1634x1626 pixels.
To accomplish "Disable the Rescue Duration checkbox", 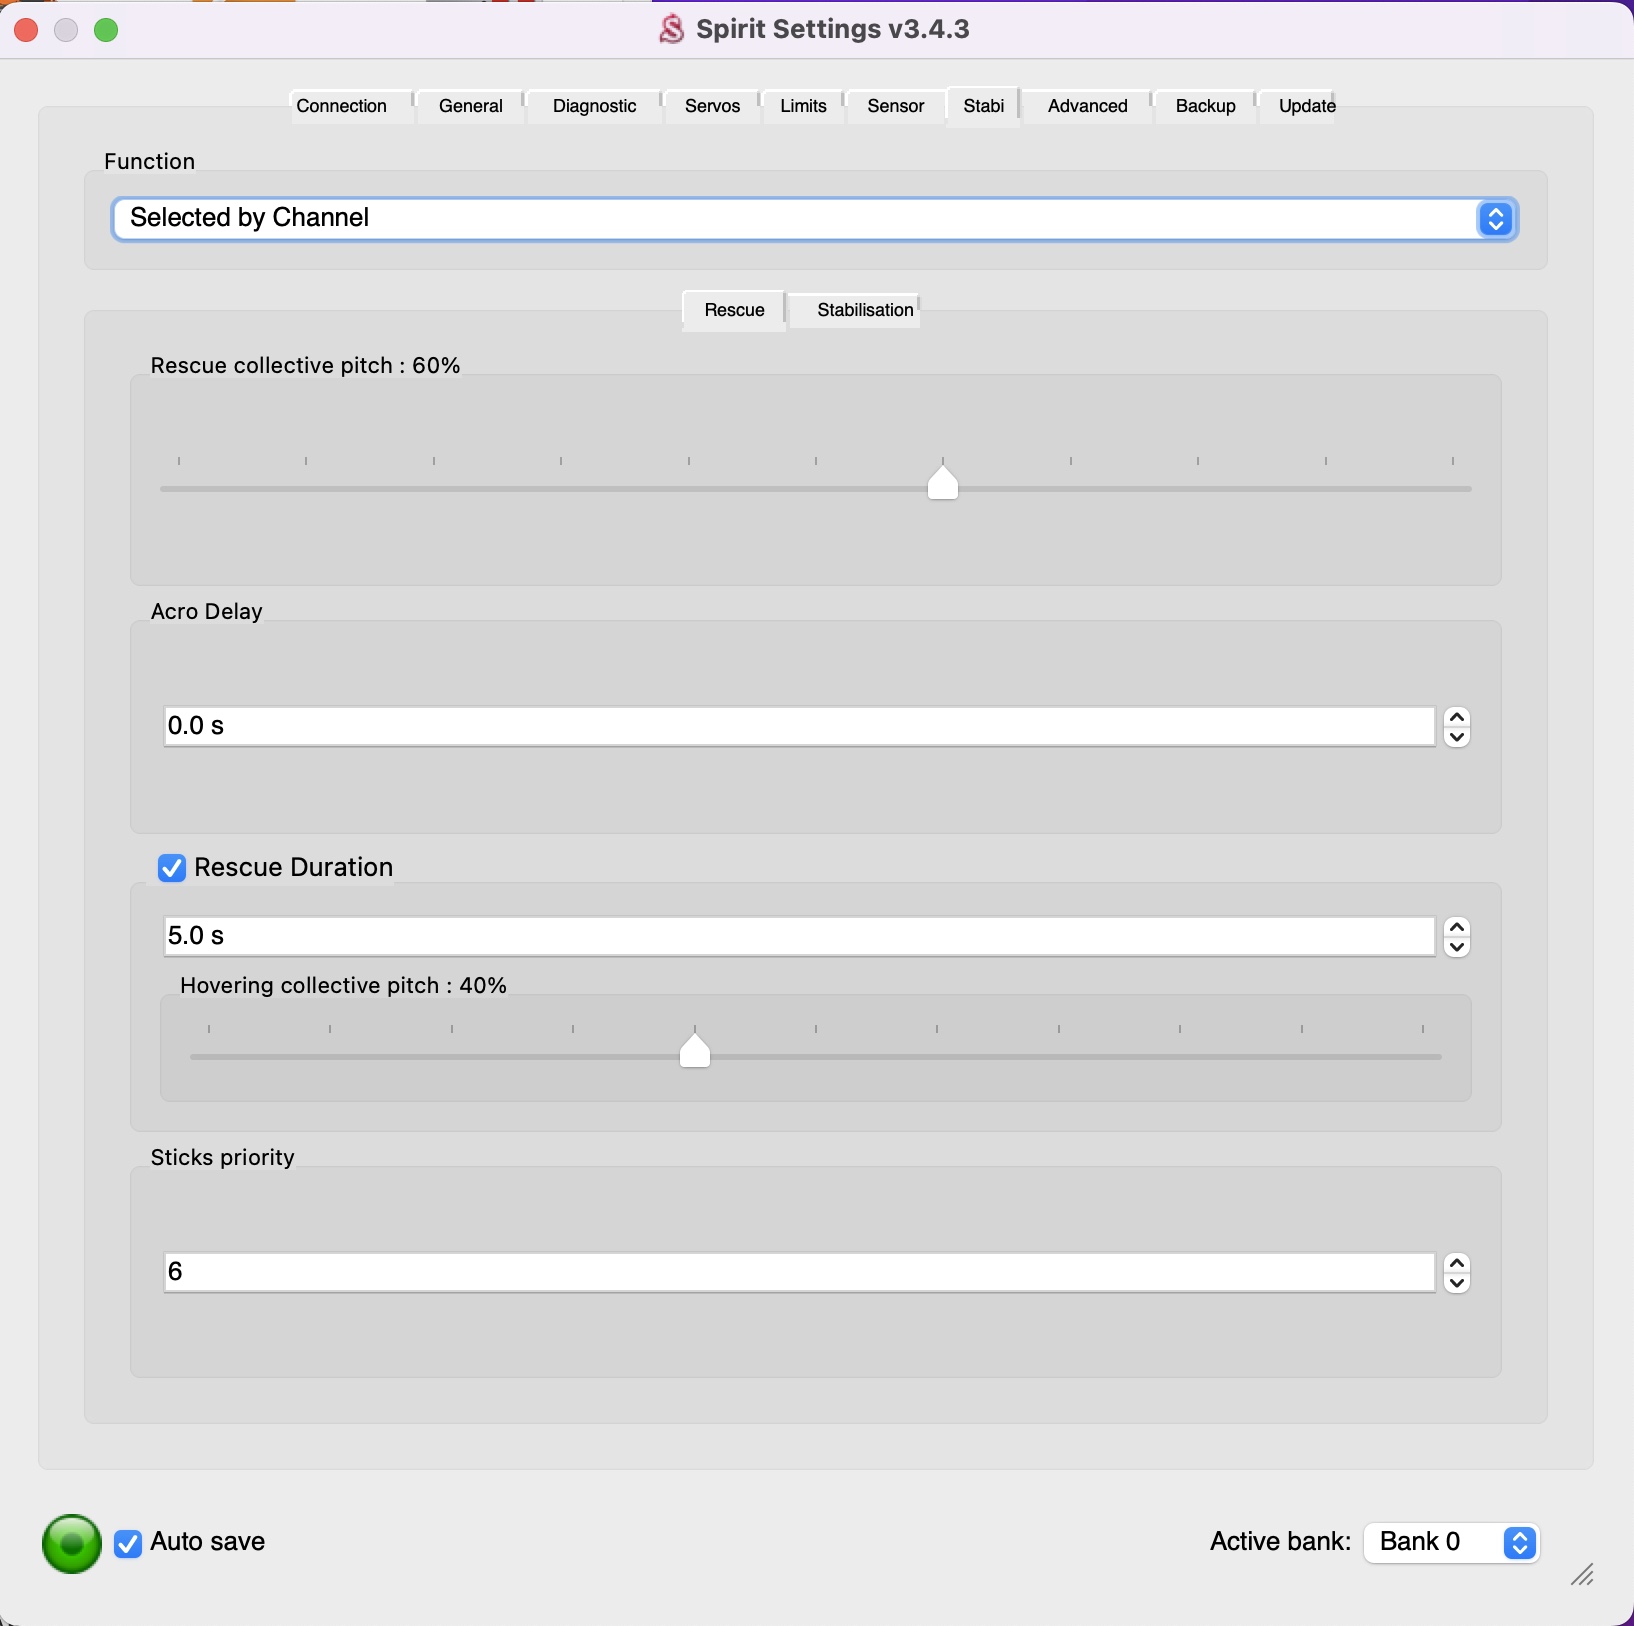I will tap(172, 868).
